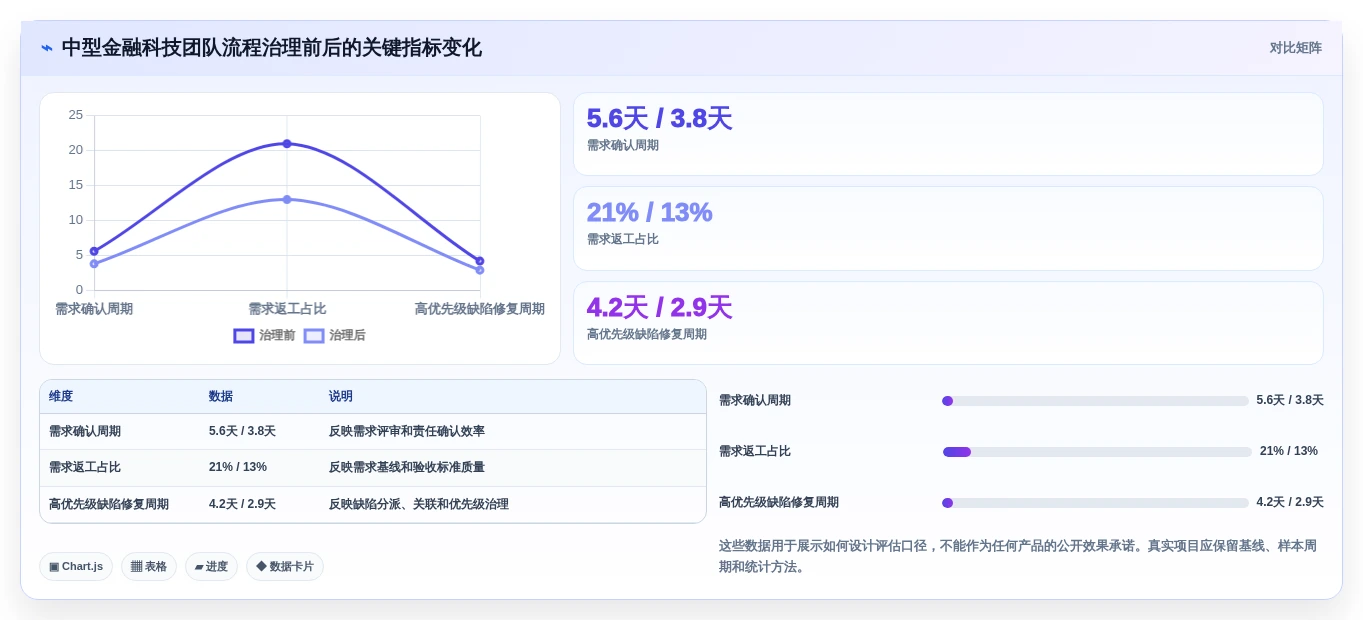Viewport: 1363px width, 620px height.
Task: Select the 表格 tag chip
Action: pos(149,567)
